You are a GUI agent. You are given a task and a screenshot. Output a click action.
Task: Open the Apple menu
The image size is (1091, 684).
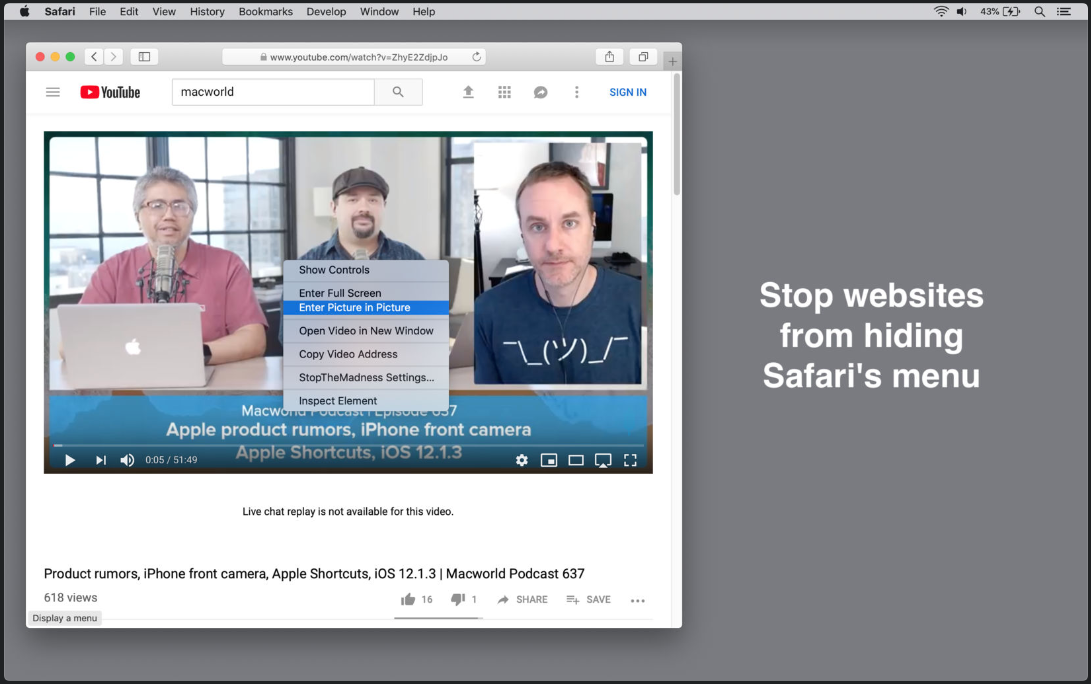(24, 11)
